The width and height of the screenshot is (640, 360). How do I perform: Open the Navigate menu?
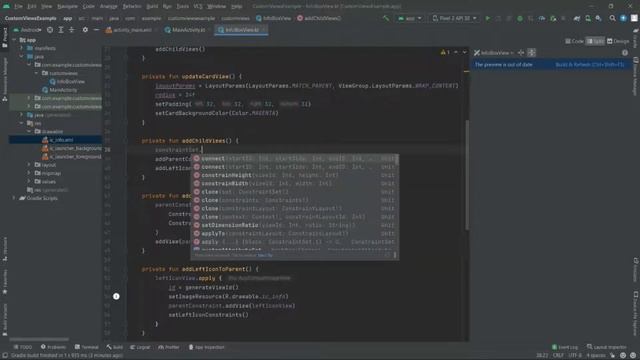pos(67,7)
